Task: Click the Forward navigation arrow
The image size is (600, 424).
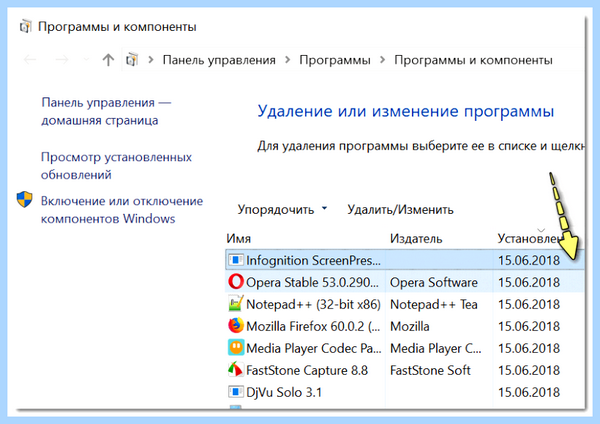Action: click(62, 60)
